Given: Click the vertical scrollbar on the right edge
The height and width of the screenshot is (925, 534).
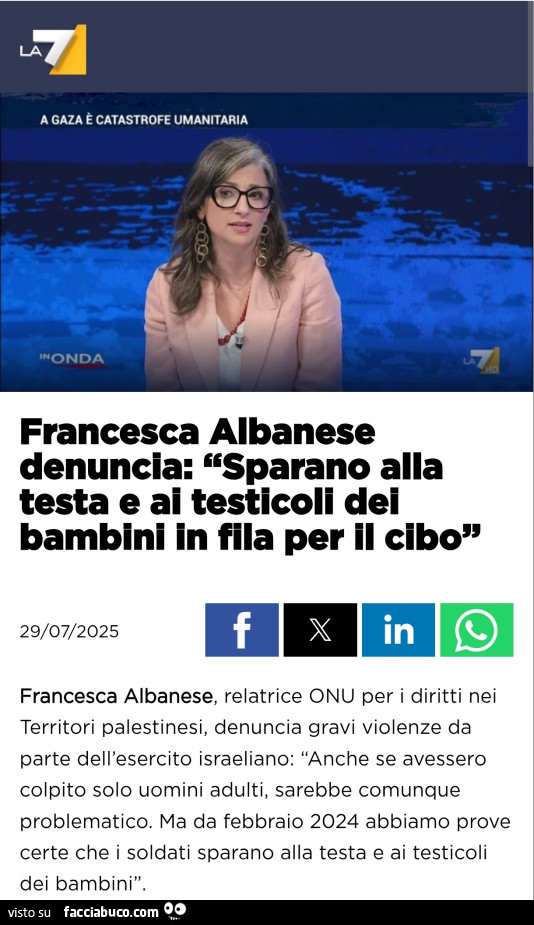Looking at the screenshot, I should (530, 83).
